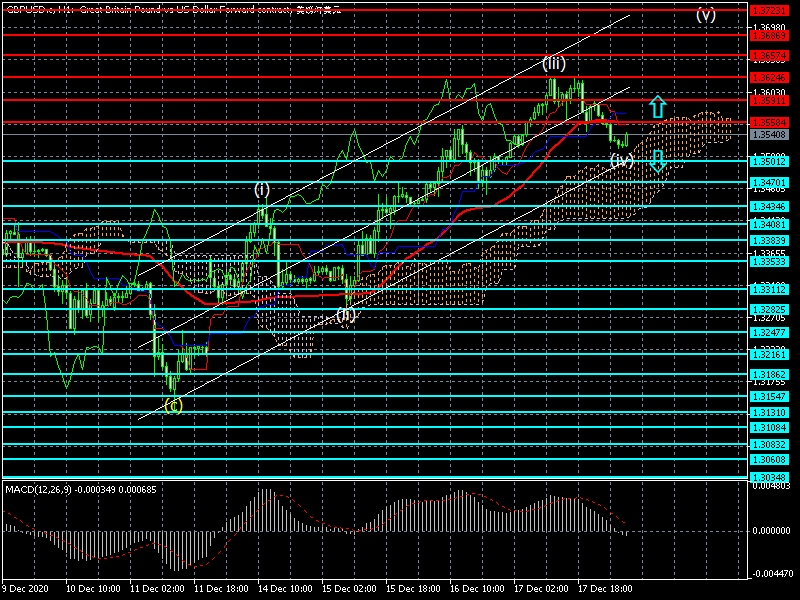800x600 pixels.
Task: Select the yellow (c) wave label
Action: (x=173, y=405)
